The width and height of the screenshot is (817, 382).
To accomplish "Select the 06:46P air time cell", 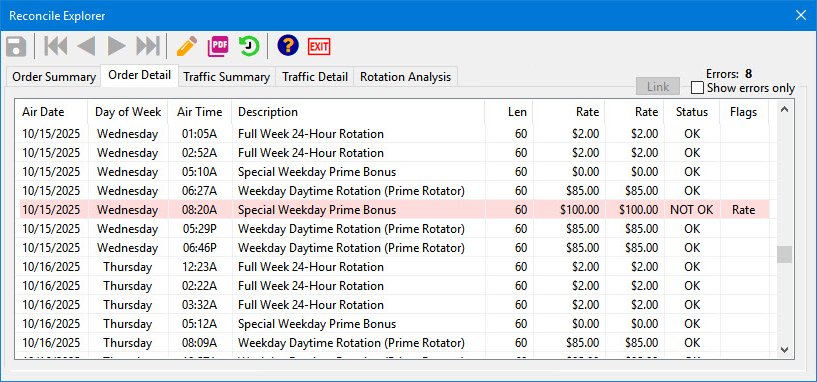I will [200, 248].
